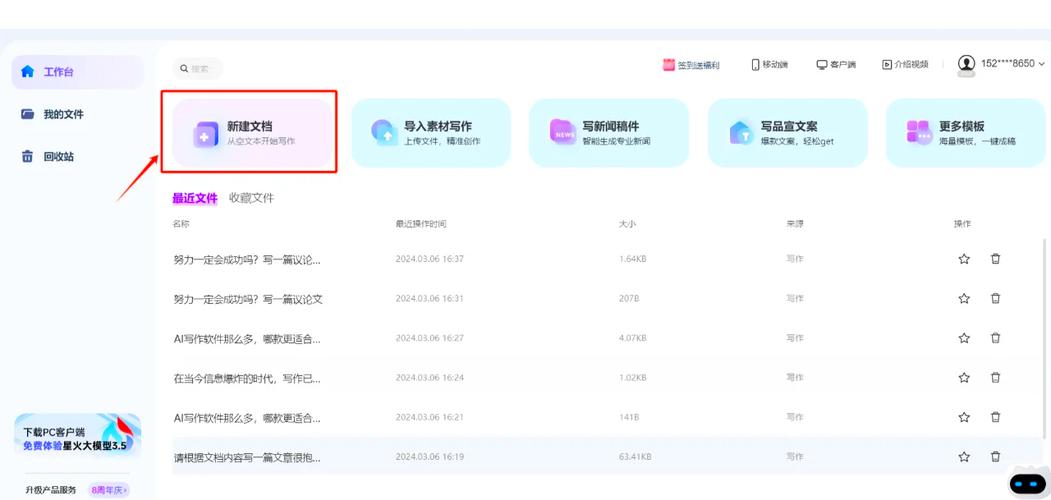Delete the file dated 2024.03.06 16:24
This screenshot has height=500, width=1051.
(x=995, y=378)
